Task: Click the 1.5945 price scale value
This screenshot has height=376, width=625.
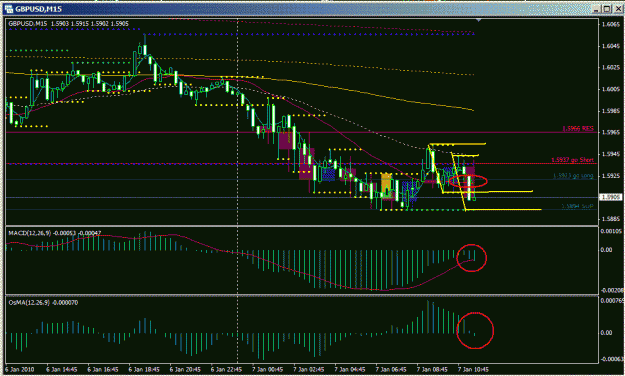Action: (610, 154)
